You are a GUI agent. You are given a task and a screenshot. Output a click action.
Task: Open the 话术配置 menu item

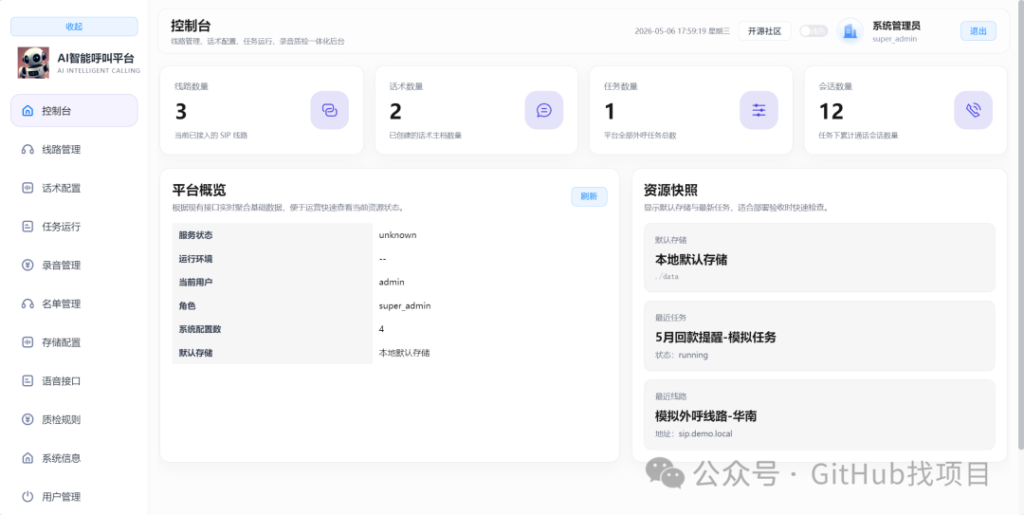pyautogui.click(x=74, y=188)
